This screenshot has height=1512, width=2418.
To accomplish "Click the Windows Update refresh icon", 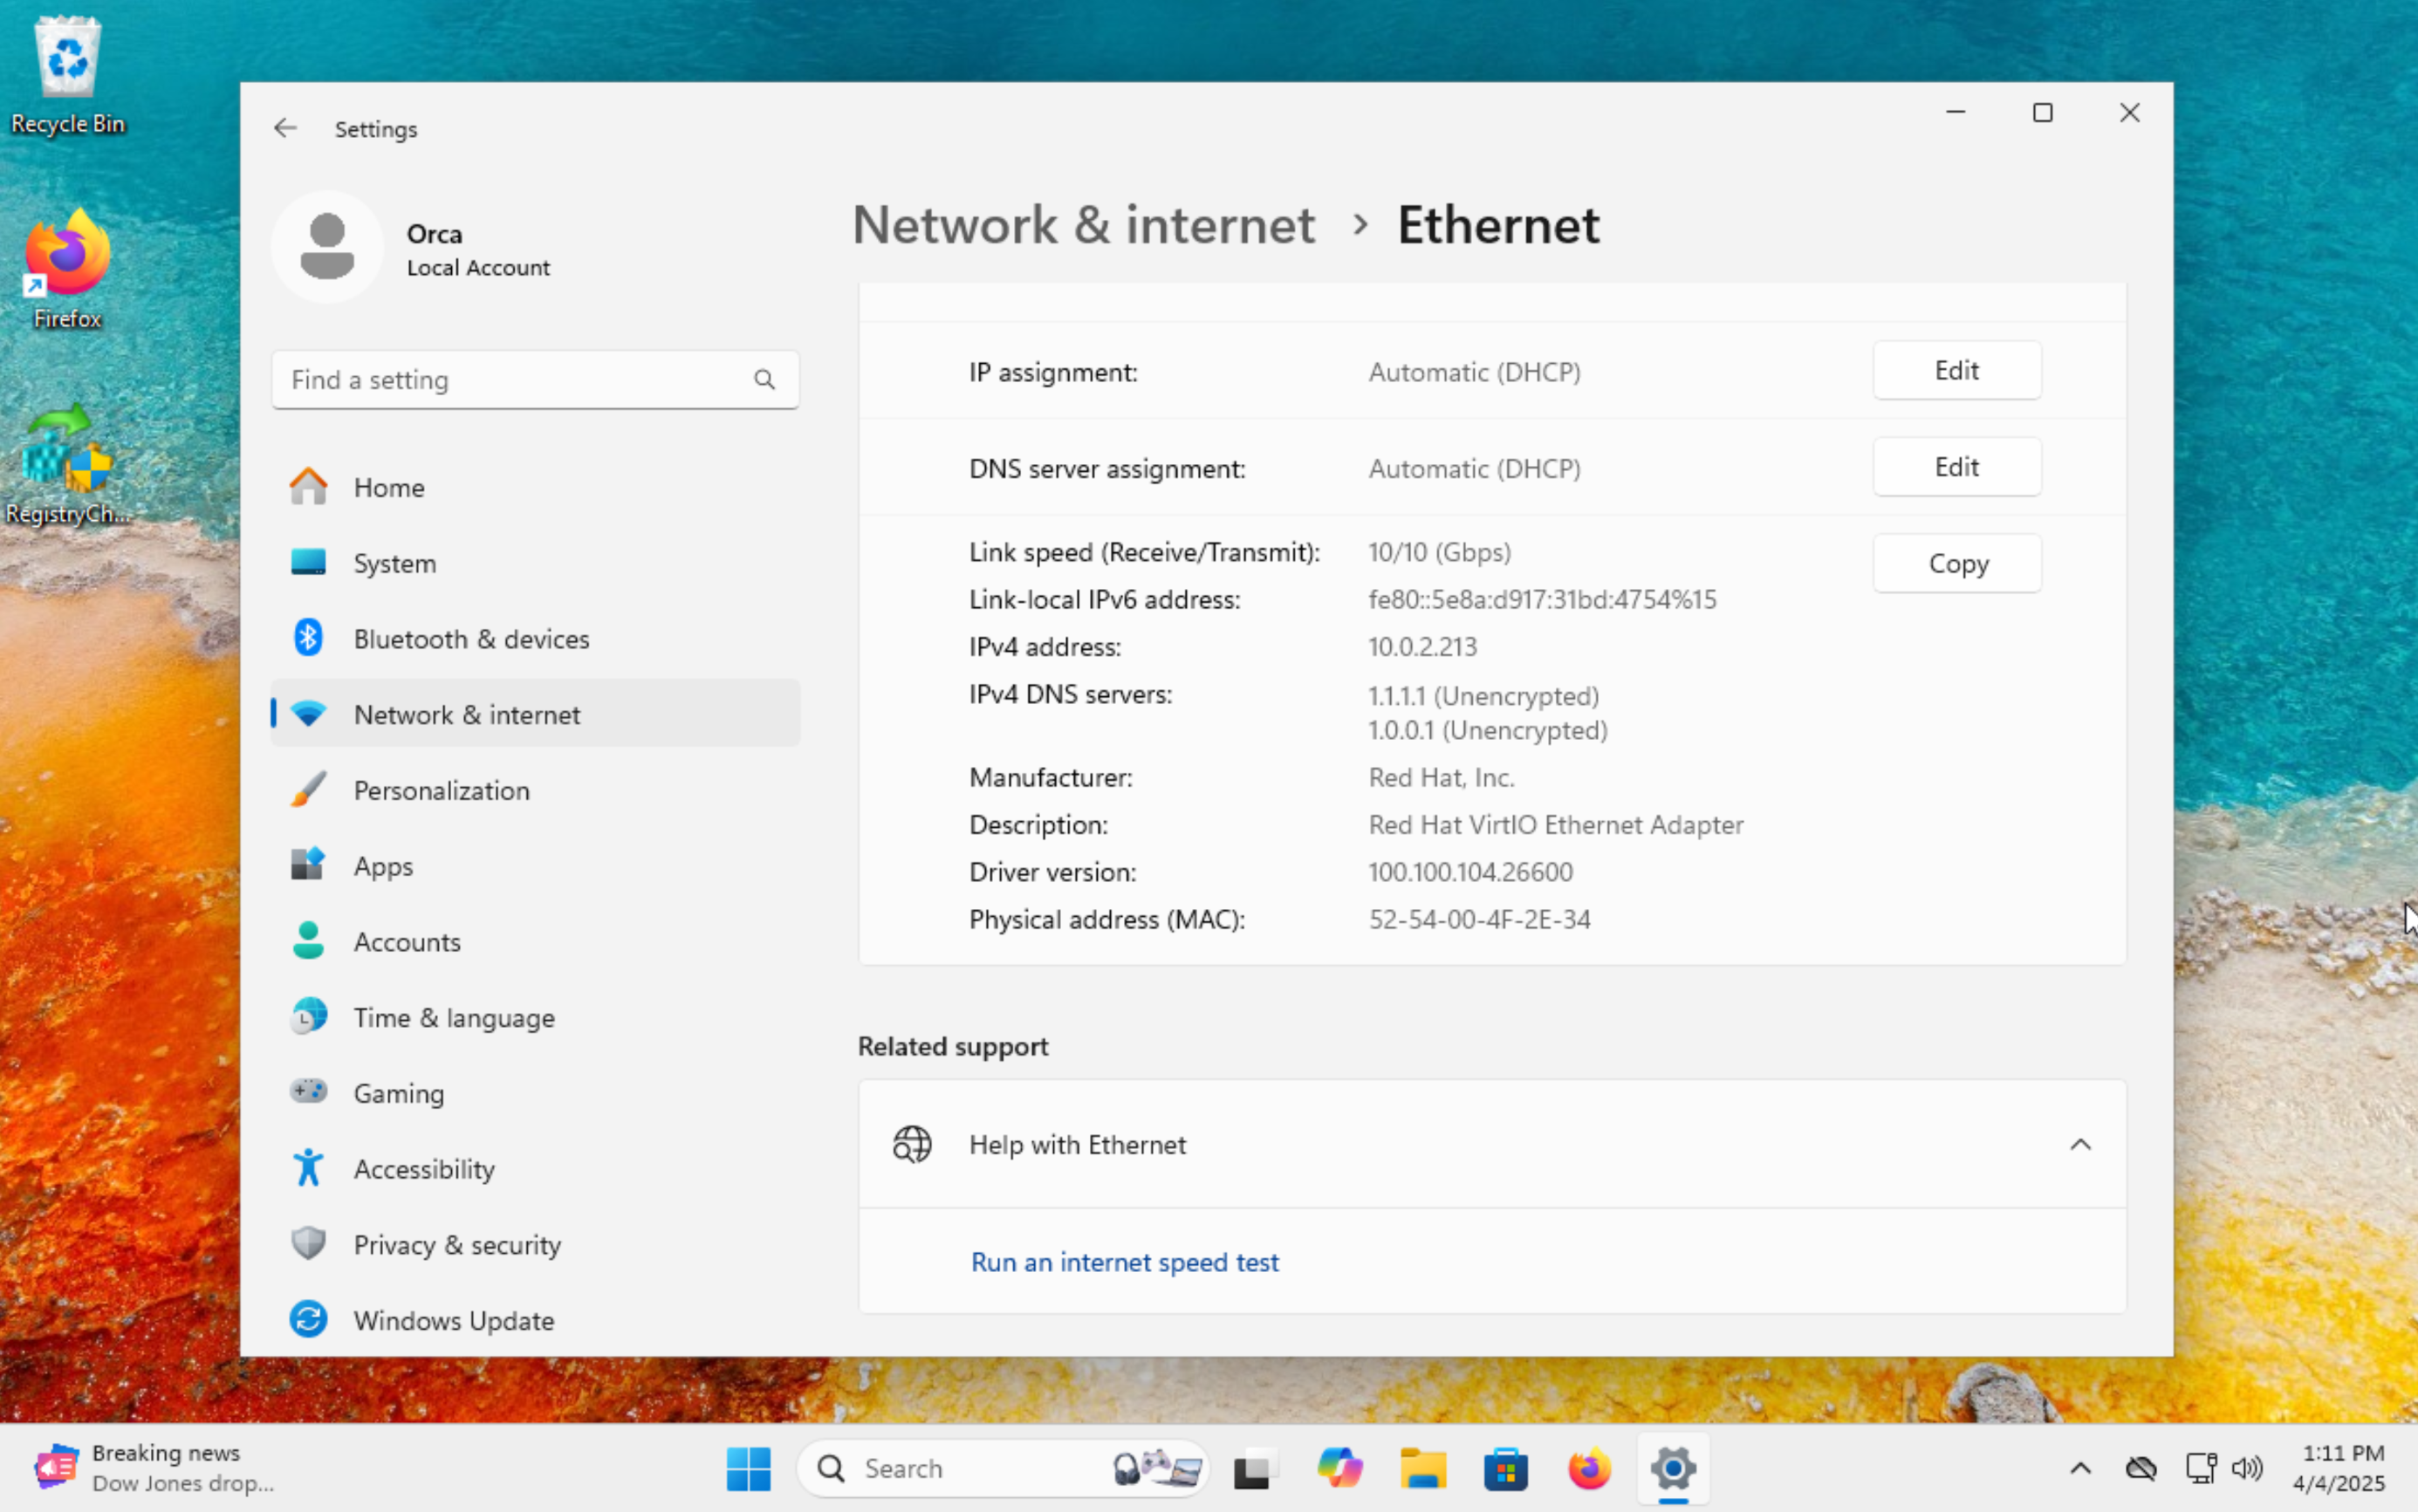I will coord(308,1319).
